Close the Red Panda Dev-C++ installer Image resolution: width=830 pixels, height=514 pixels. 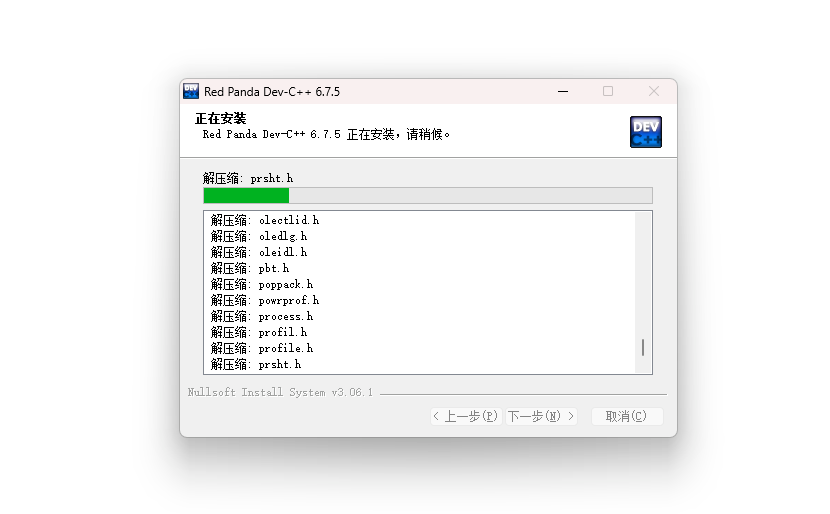[x=654, y=92]
